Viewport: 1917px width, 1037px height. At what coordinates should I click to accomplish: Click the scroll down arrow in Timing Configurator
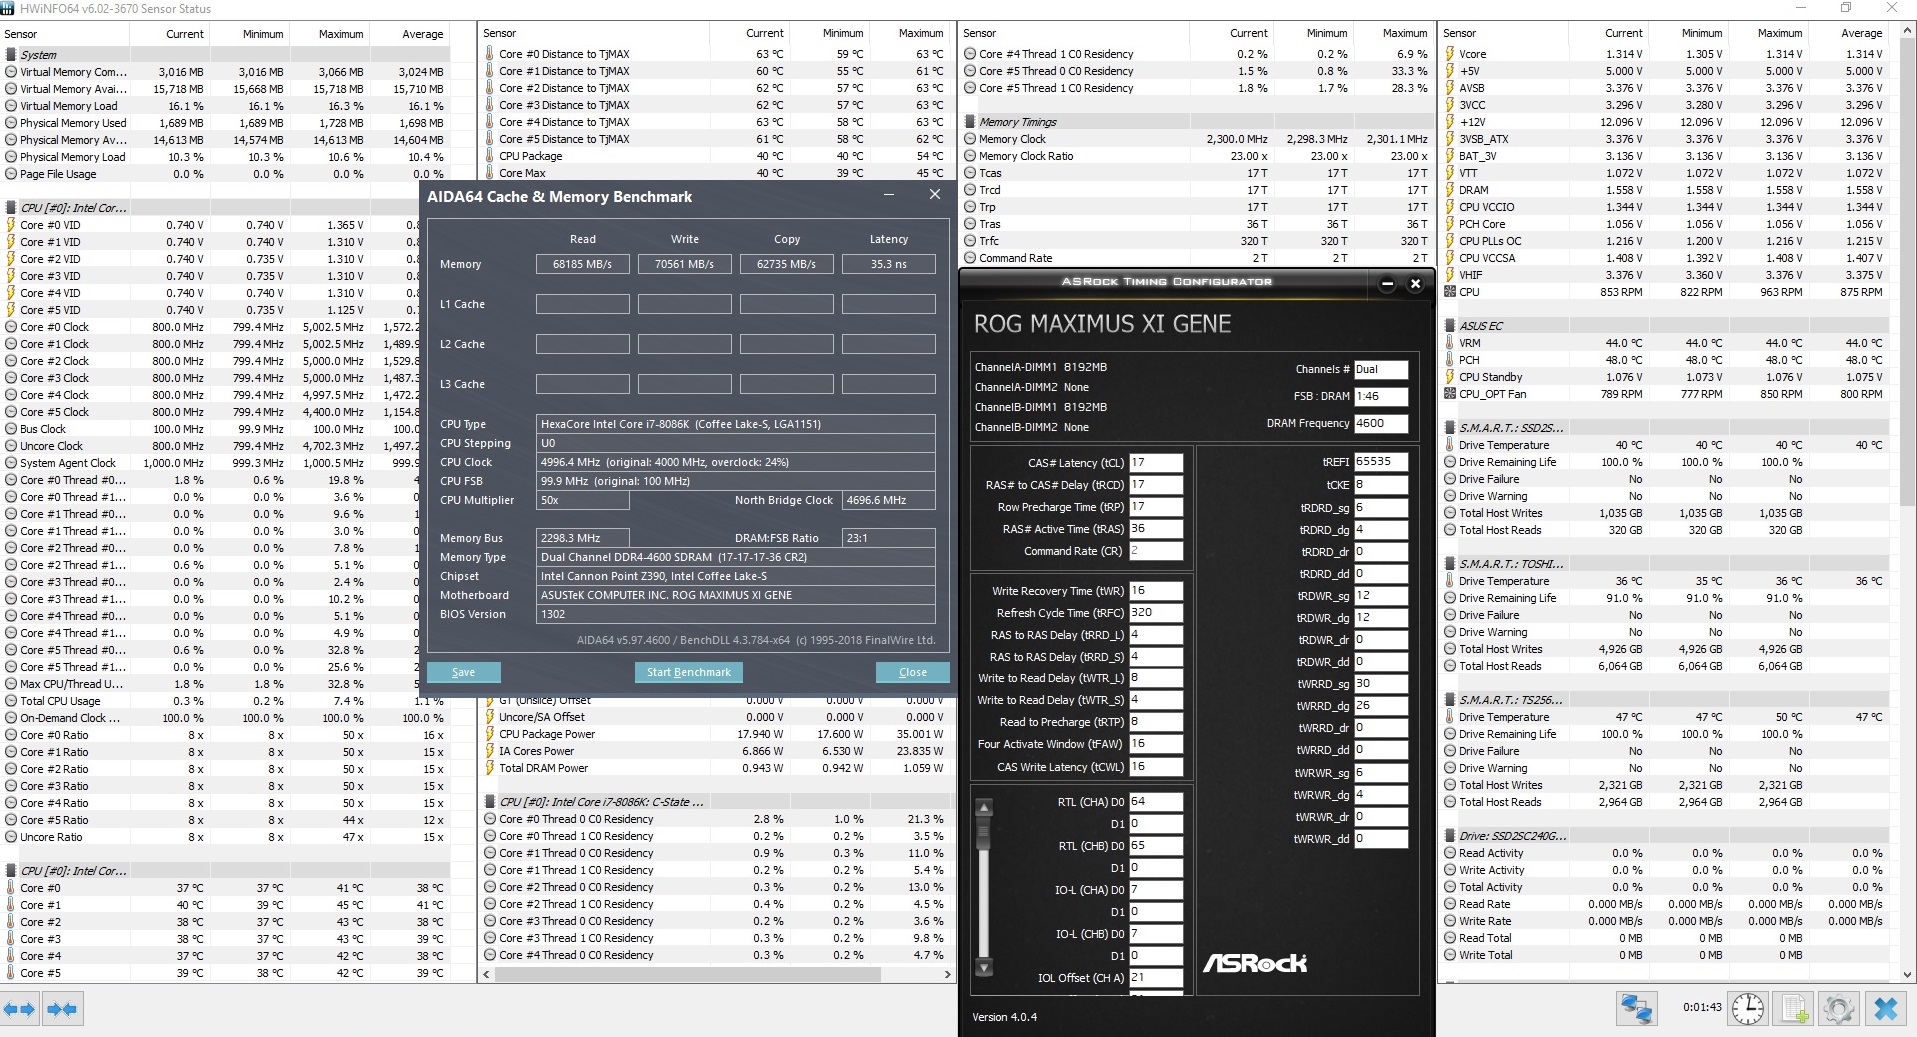click(984, 967)
